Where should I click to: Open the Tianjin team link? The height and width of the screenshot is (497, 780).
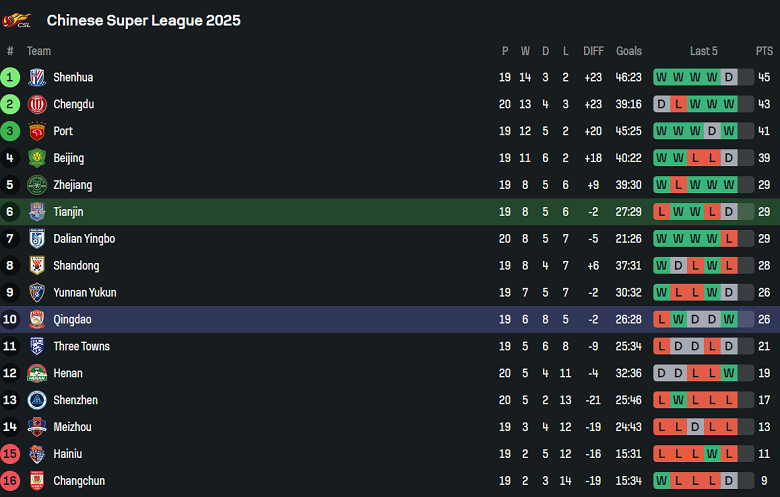tap(68, 212)
